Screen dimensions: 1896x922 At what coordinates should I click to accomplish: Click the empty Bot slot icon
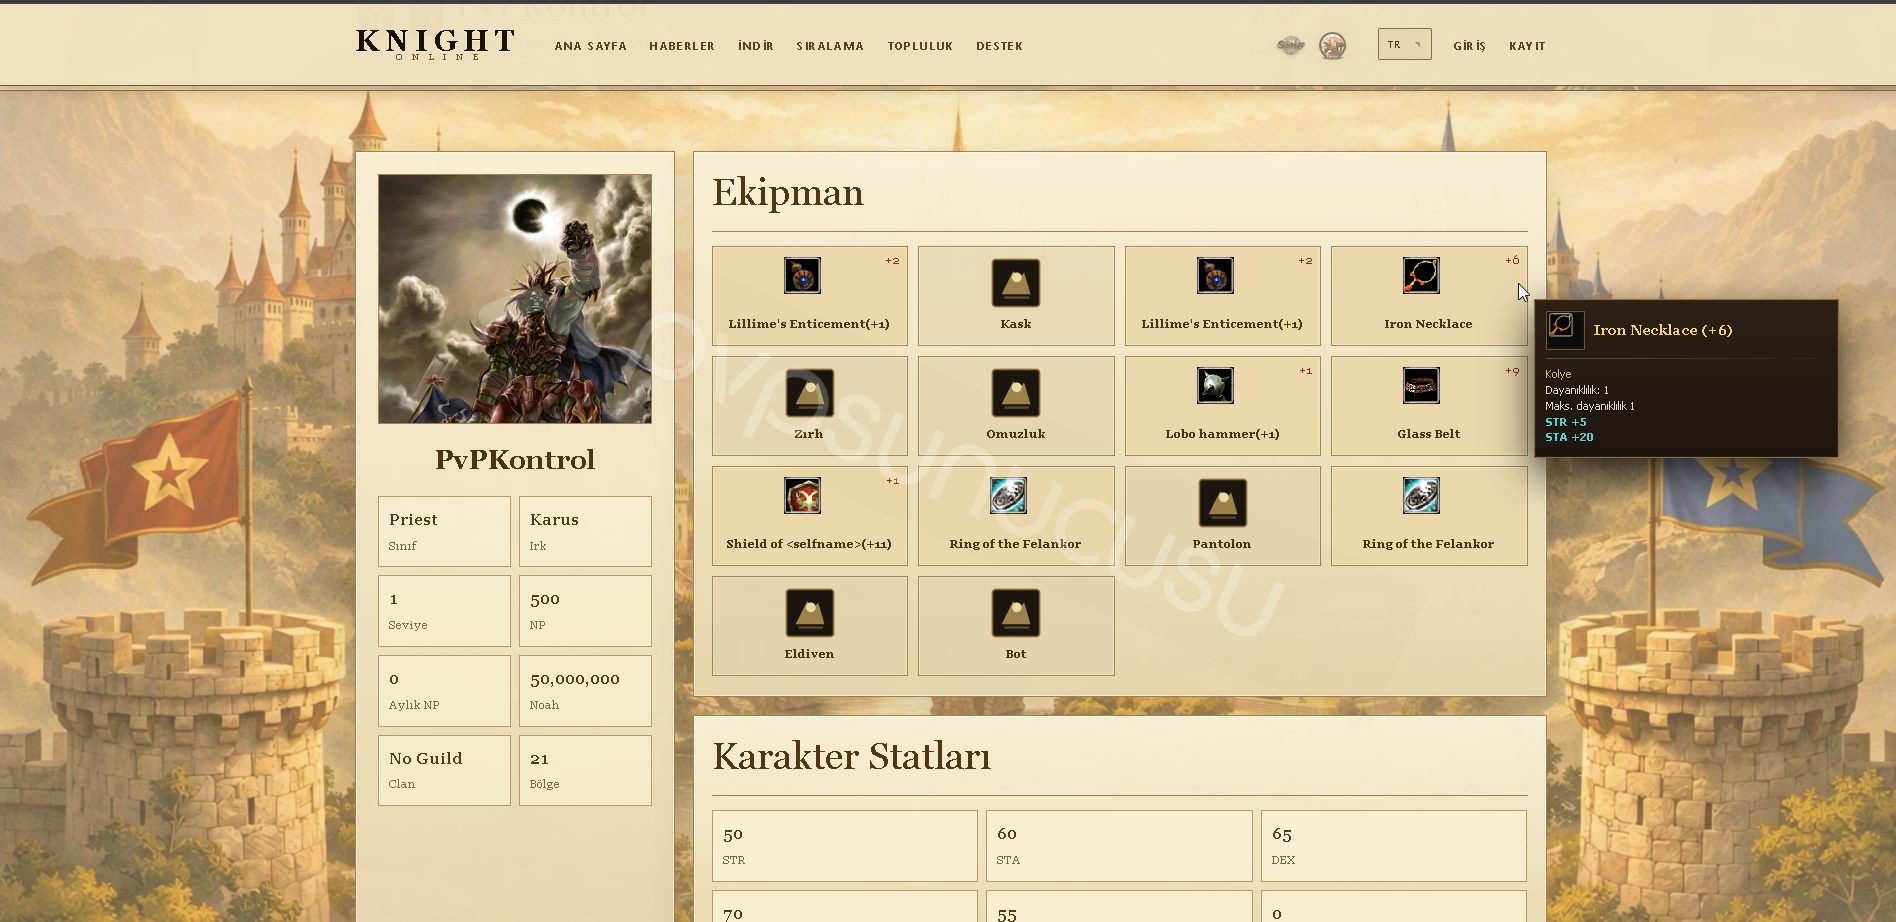[x=1015, y=613]
